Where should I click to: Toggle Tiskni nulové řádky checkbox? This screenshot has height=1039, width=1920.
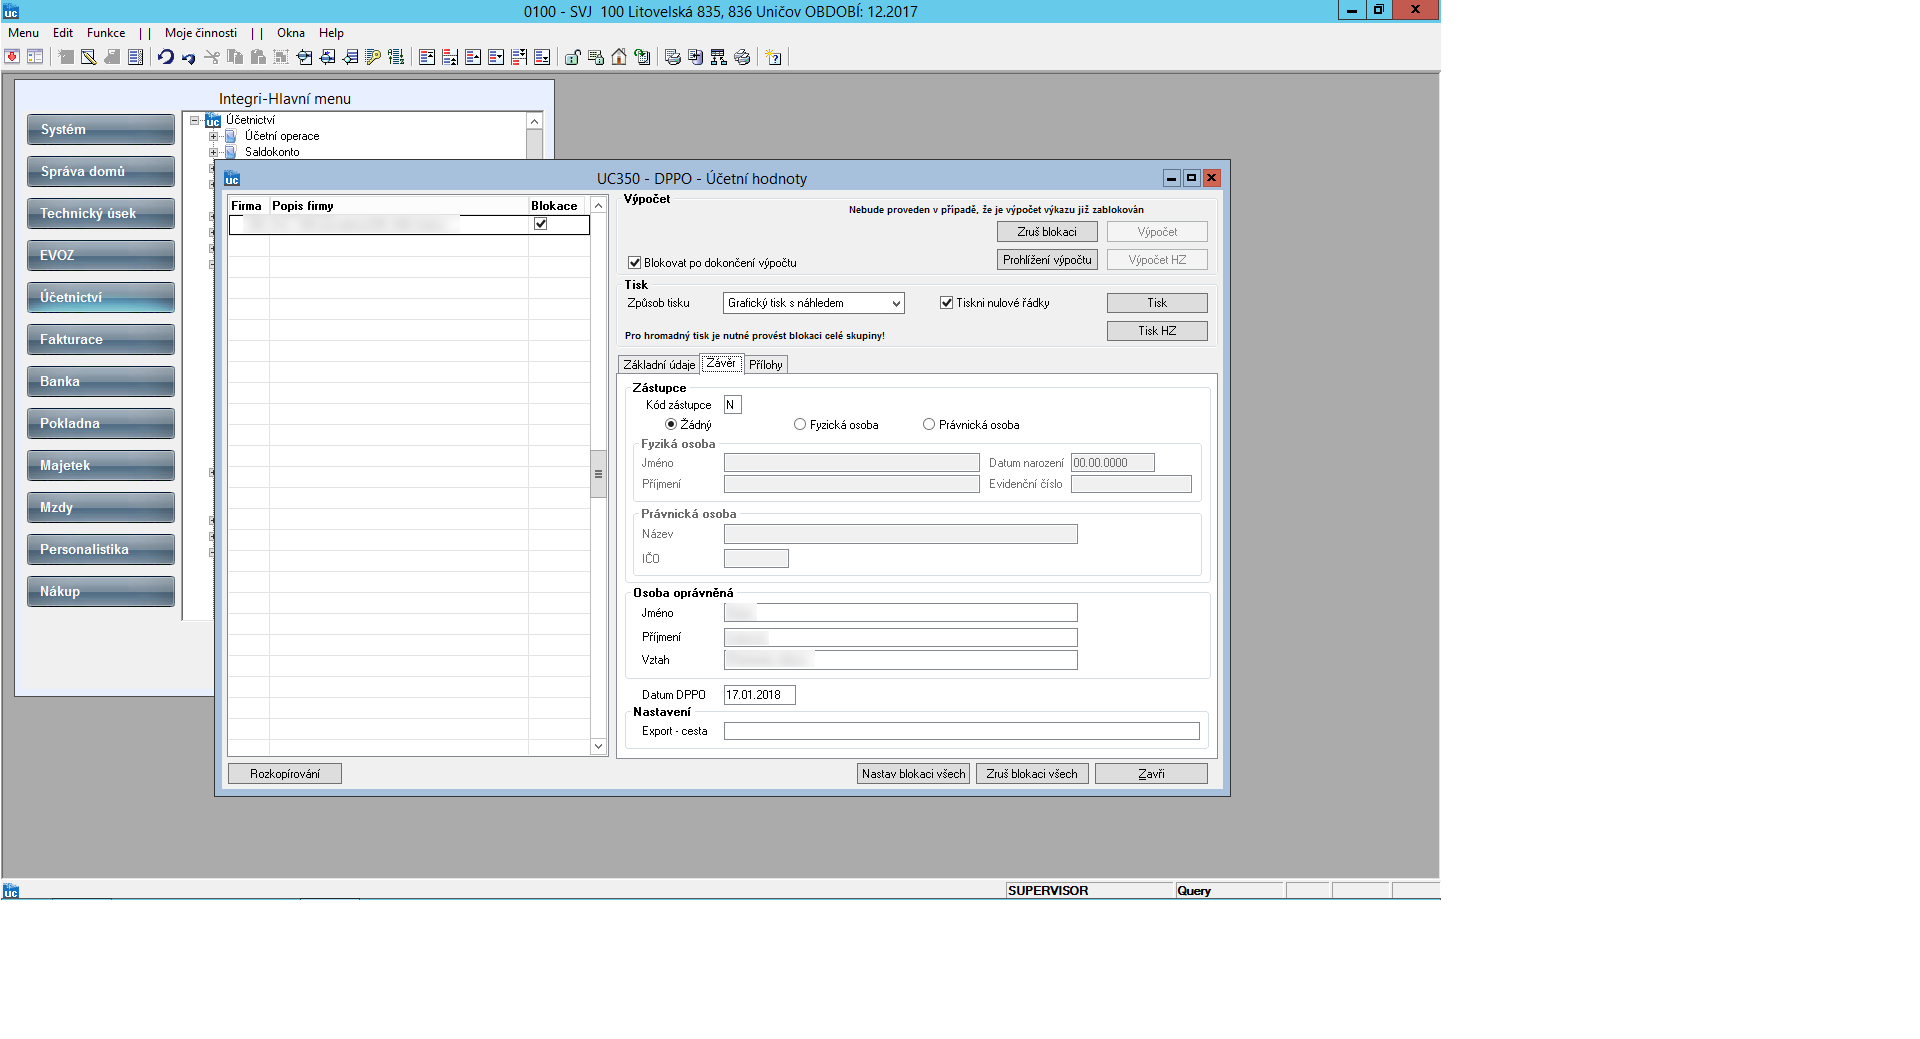click(946, 303)
